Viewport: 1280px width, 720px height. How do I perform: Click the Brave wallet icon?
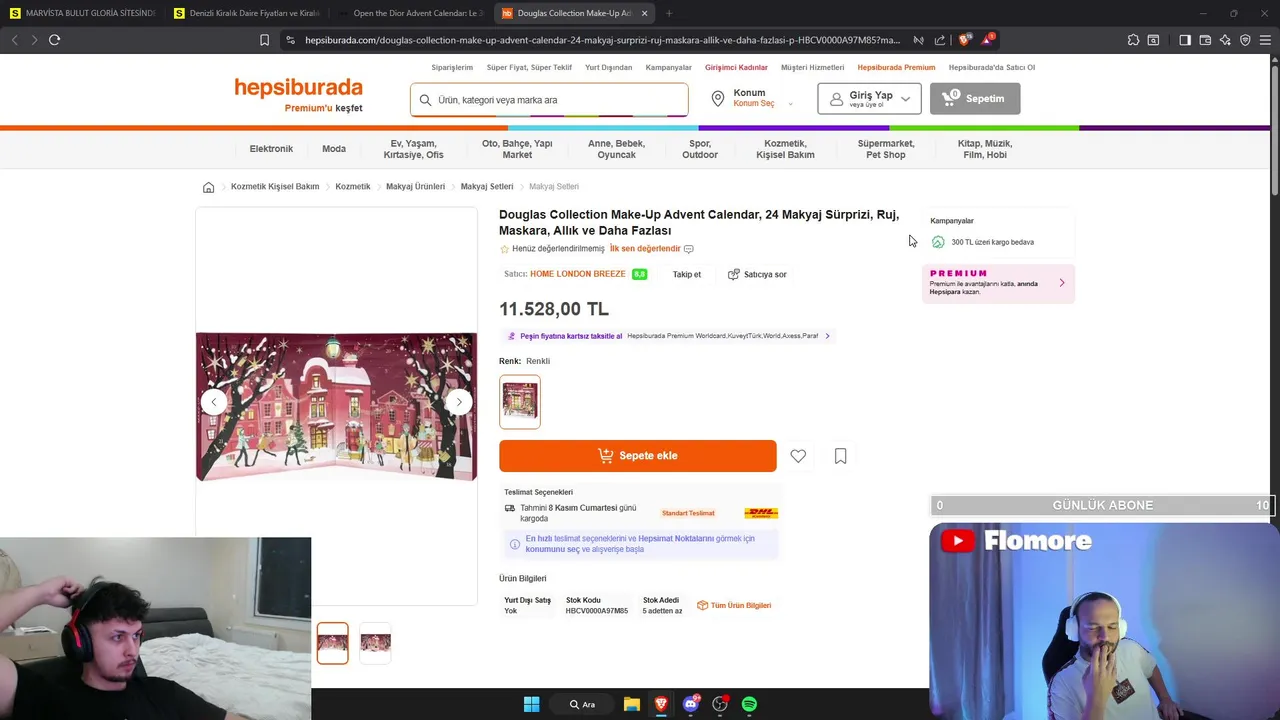click(1205, 40)
